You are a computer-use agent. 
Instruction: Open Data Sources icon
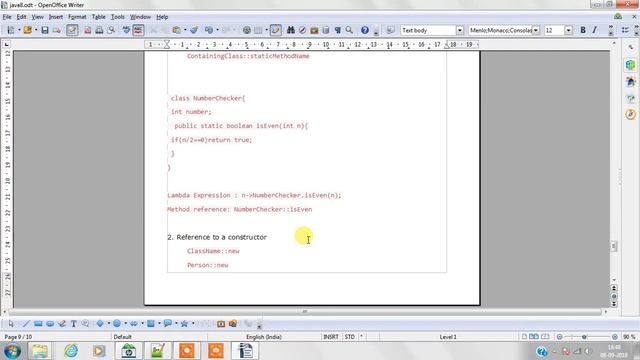[326, 30]
